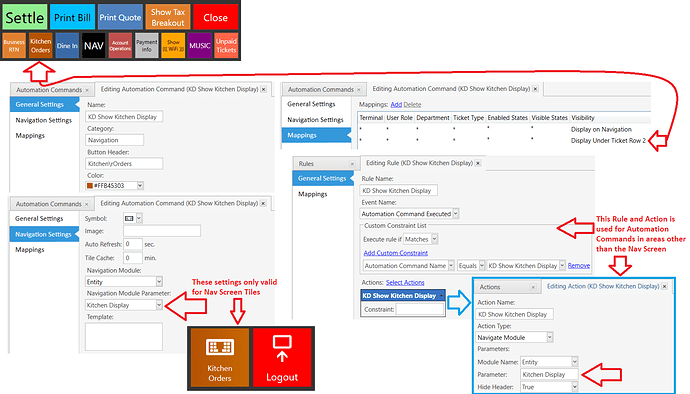Close the Rules tab
Viewport: 690px width, 394px height.
pos(352,164)
